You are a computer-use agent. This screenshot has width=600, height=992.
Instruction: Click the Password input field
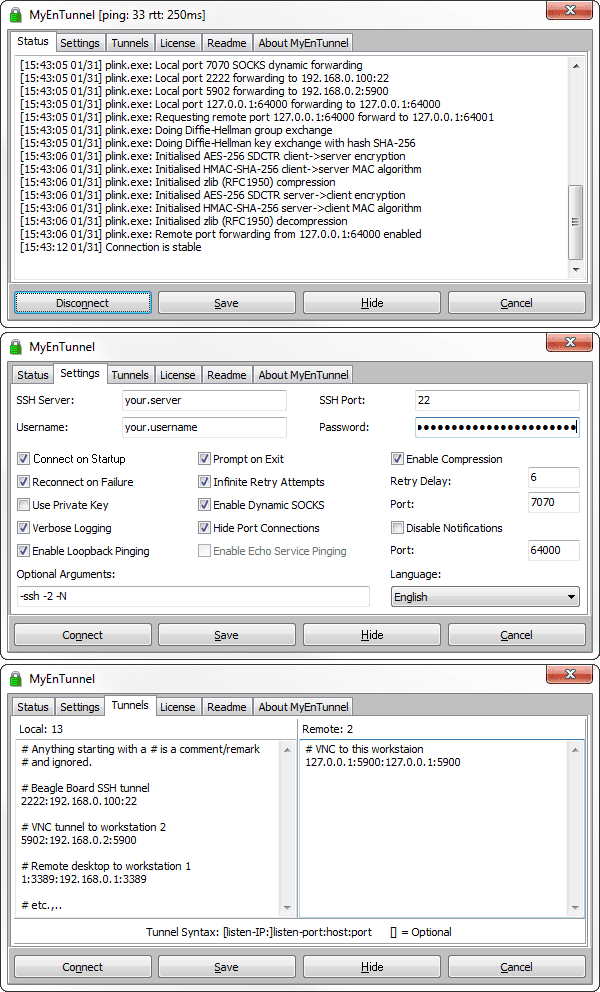click(x=497, y=427)
